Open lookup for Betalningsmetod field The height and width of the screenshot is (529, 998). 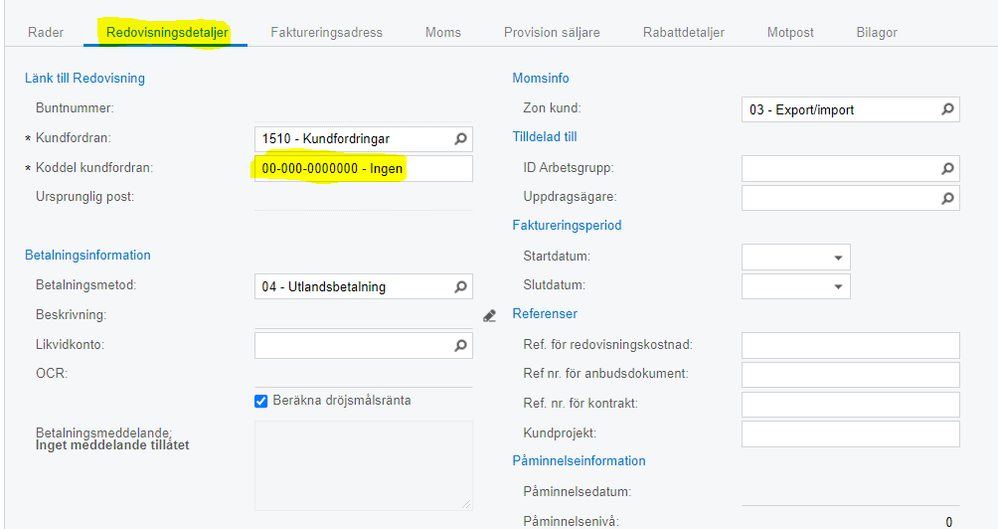point(460,287)
